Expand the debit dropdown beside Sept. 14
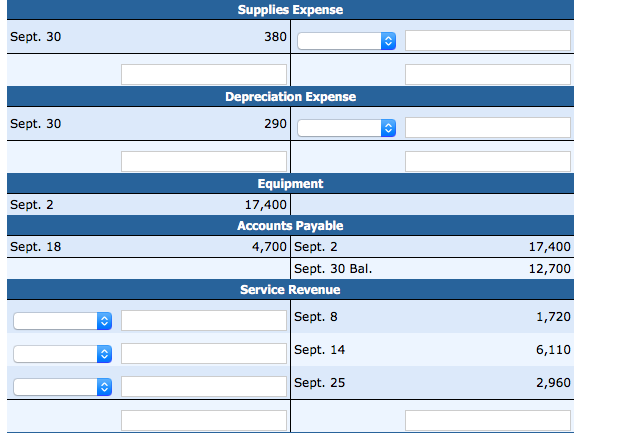 [x=62, y=354]
